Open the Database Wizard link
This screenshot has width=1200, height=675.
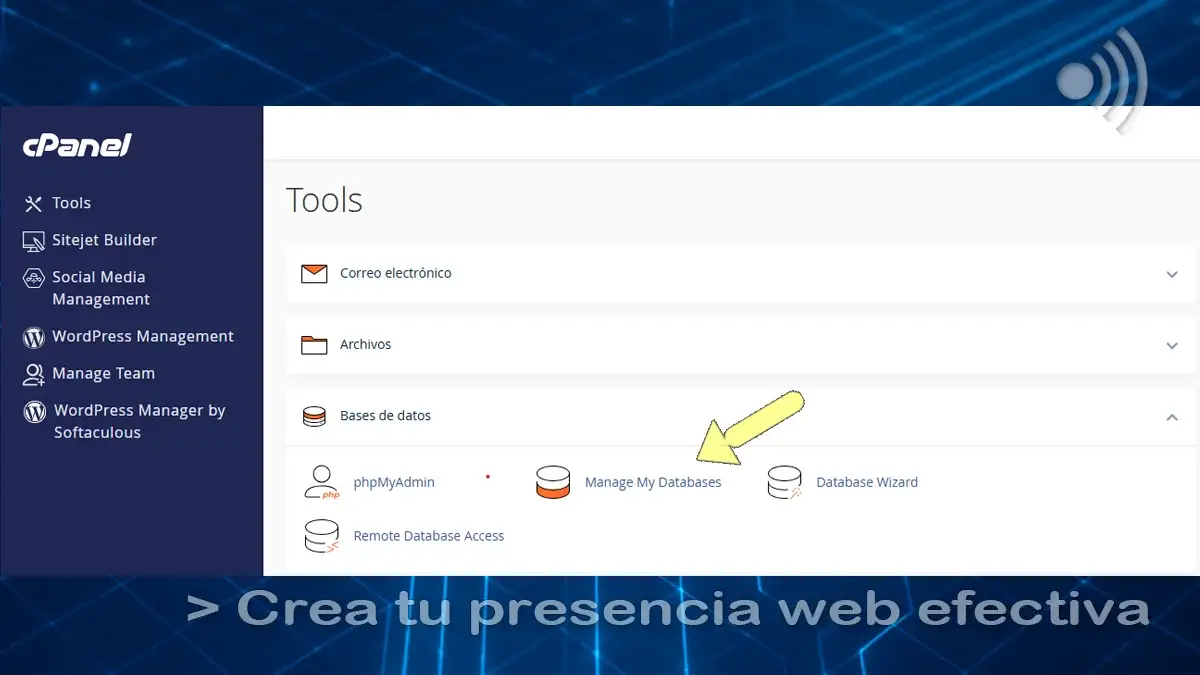867,482
